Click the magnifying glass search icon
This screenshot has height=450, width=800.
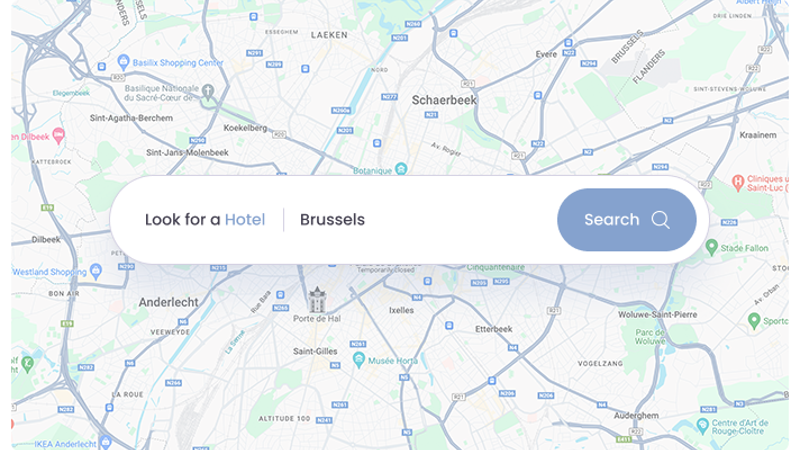(660, 220)
